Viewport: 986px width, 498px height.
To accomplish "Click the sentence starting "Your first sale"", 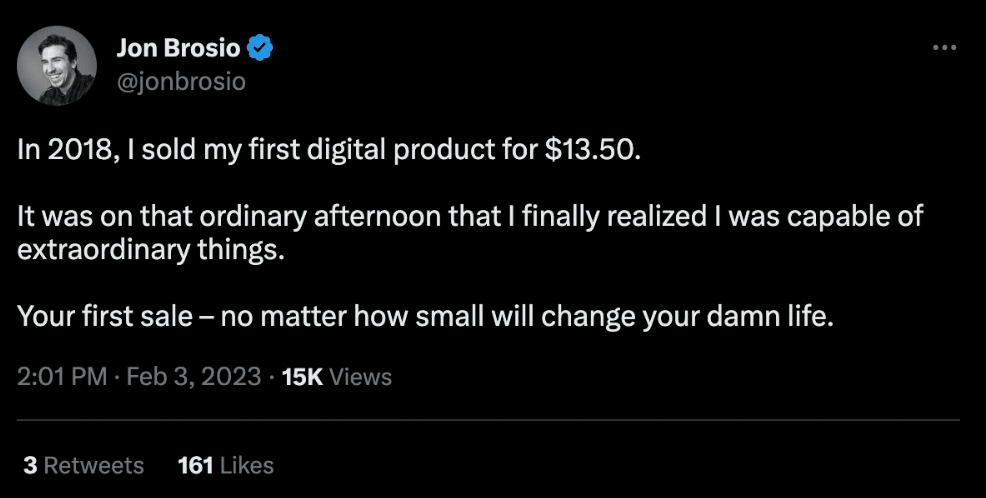I will click(425, 319).
